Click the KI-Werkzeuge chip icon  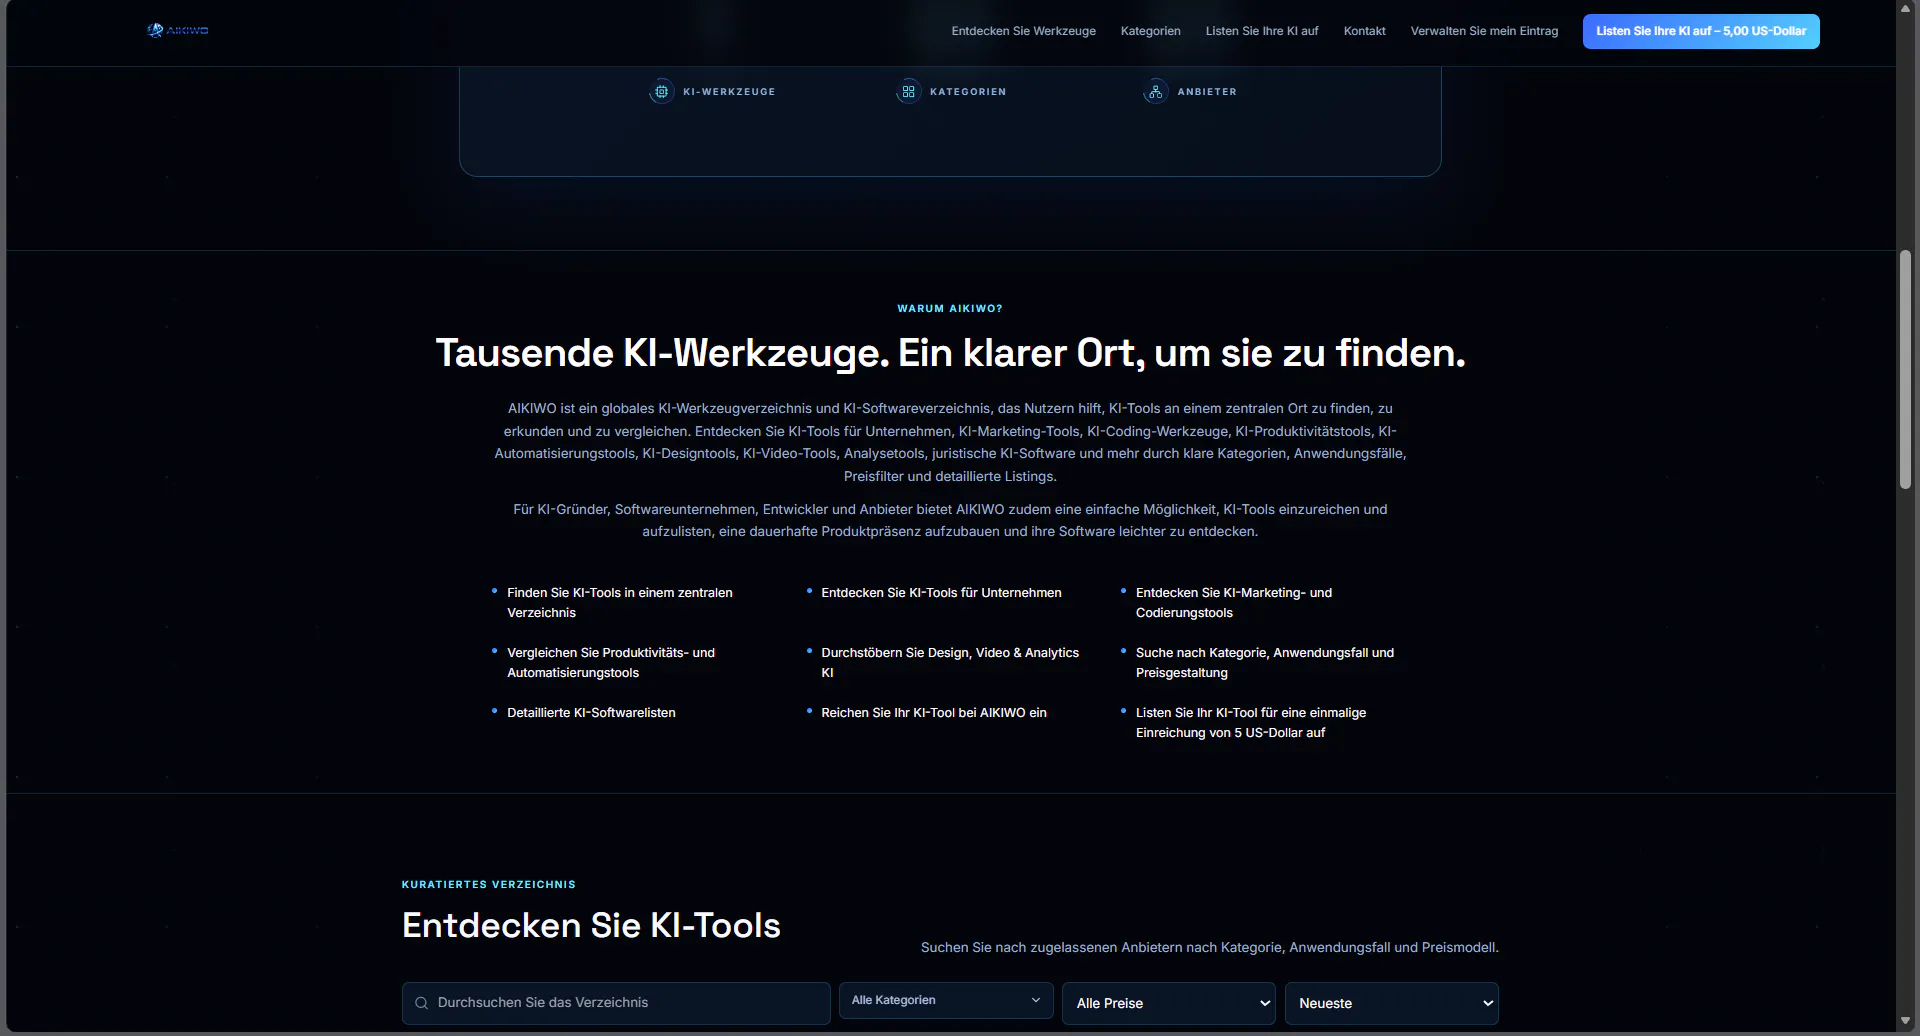[661, 91]
